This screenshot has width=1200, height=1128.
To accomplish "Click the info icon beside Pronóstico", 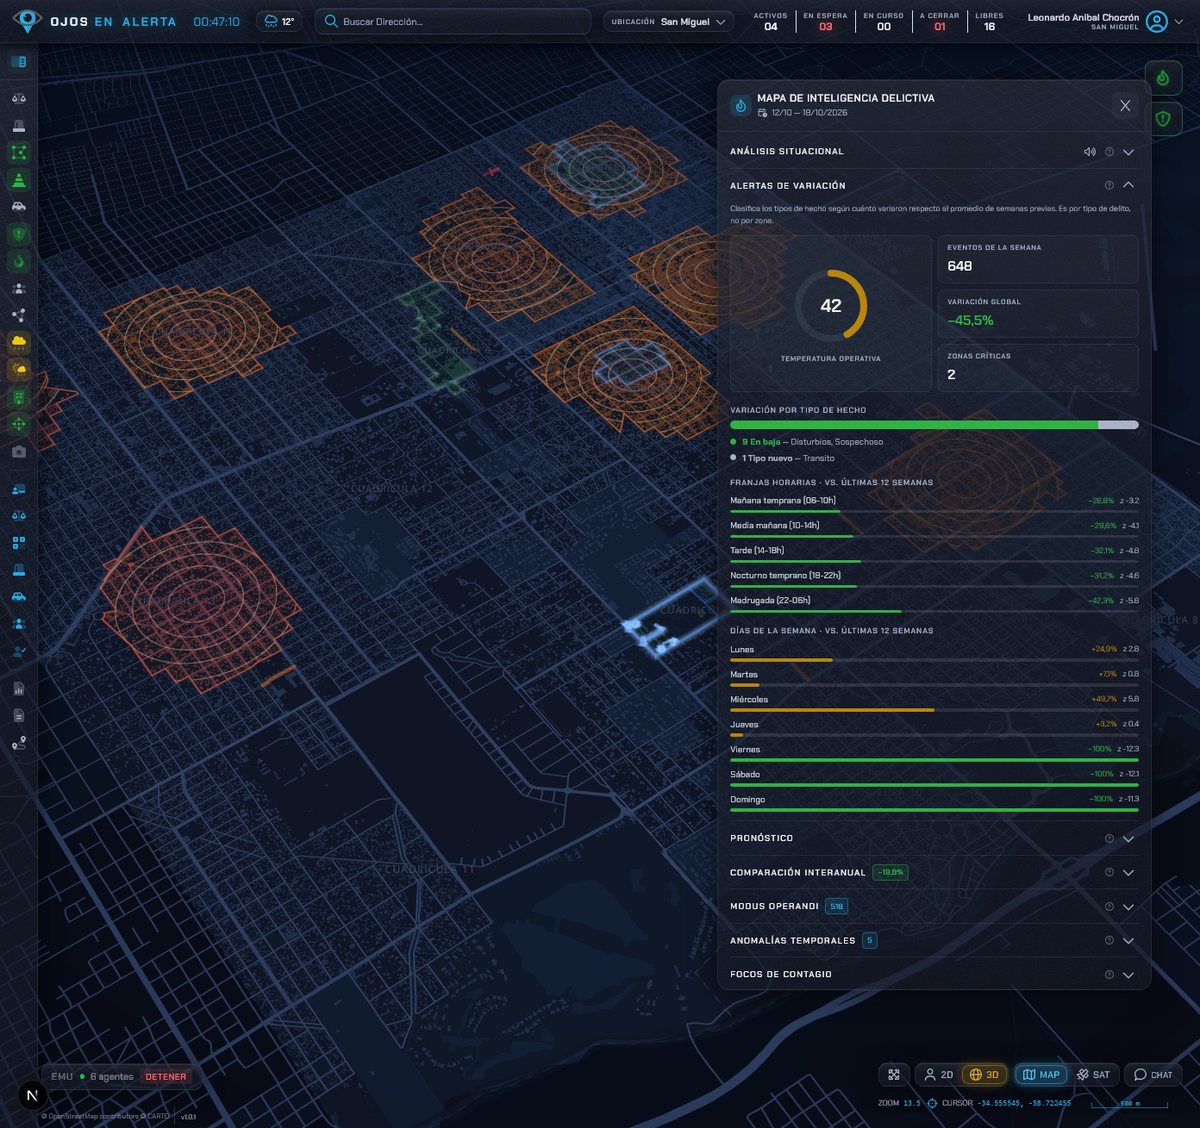I will 1109,839.
